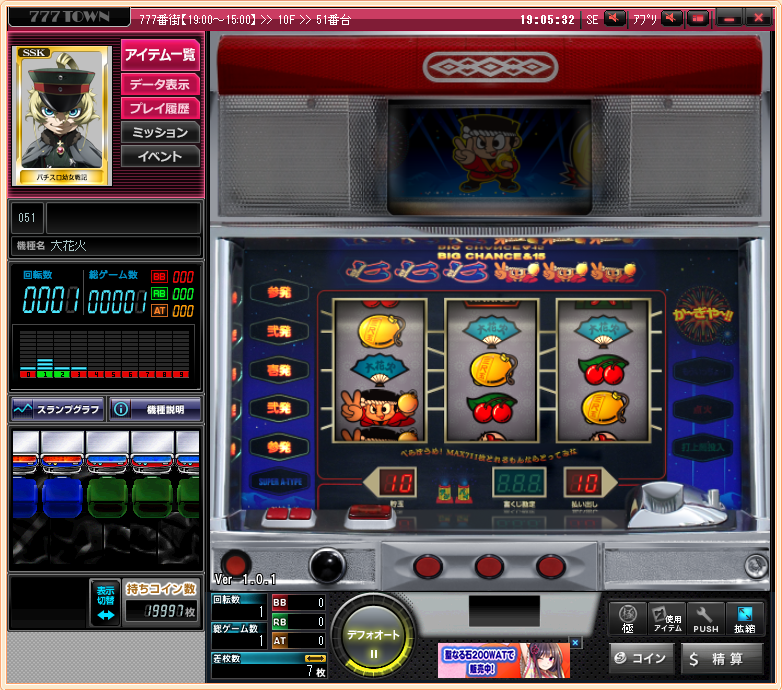The height and width of the screenshot is (690, 782).
Task: Mute the SE sound effects speaker
Action: pos(615,19)
